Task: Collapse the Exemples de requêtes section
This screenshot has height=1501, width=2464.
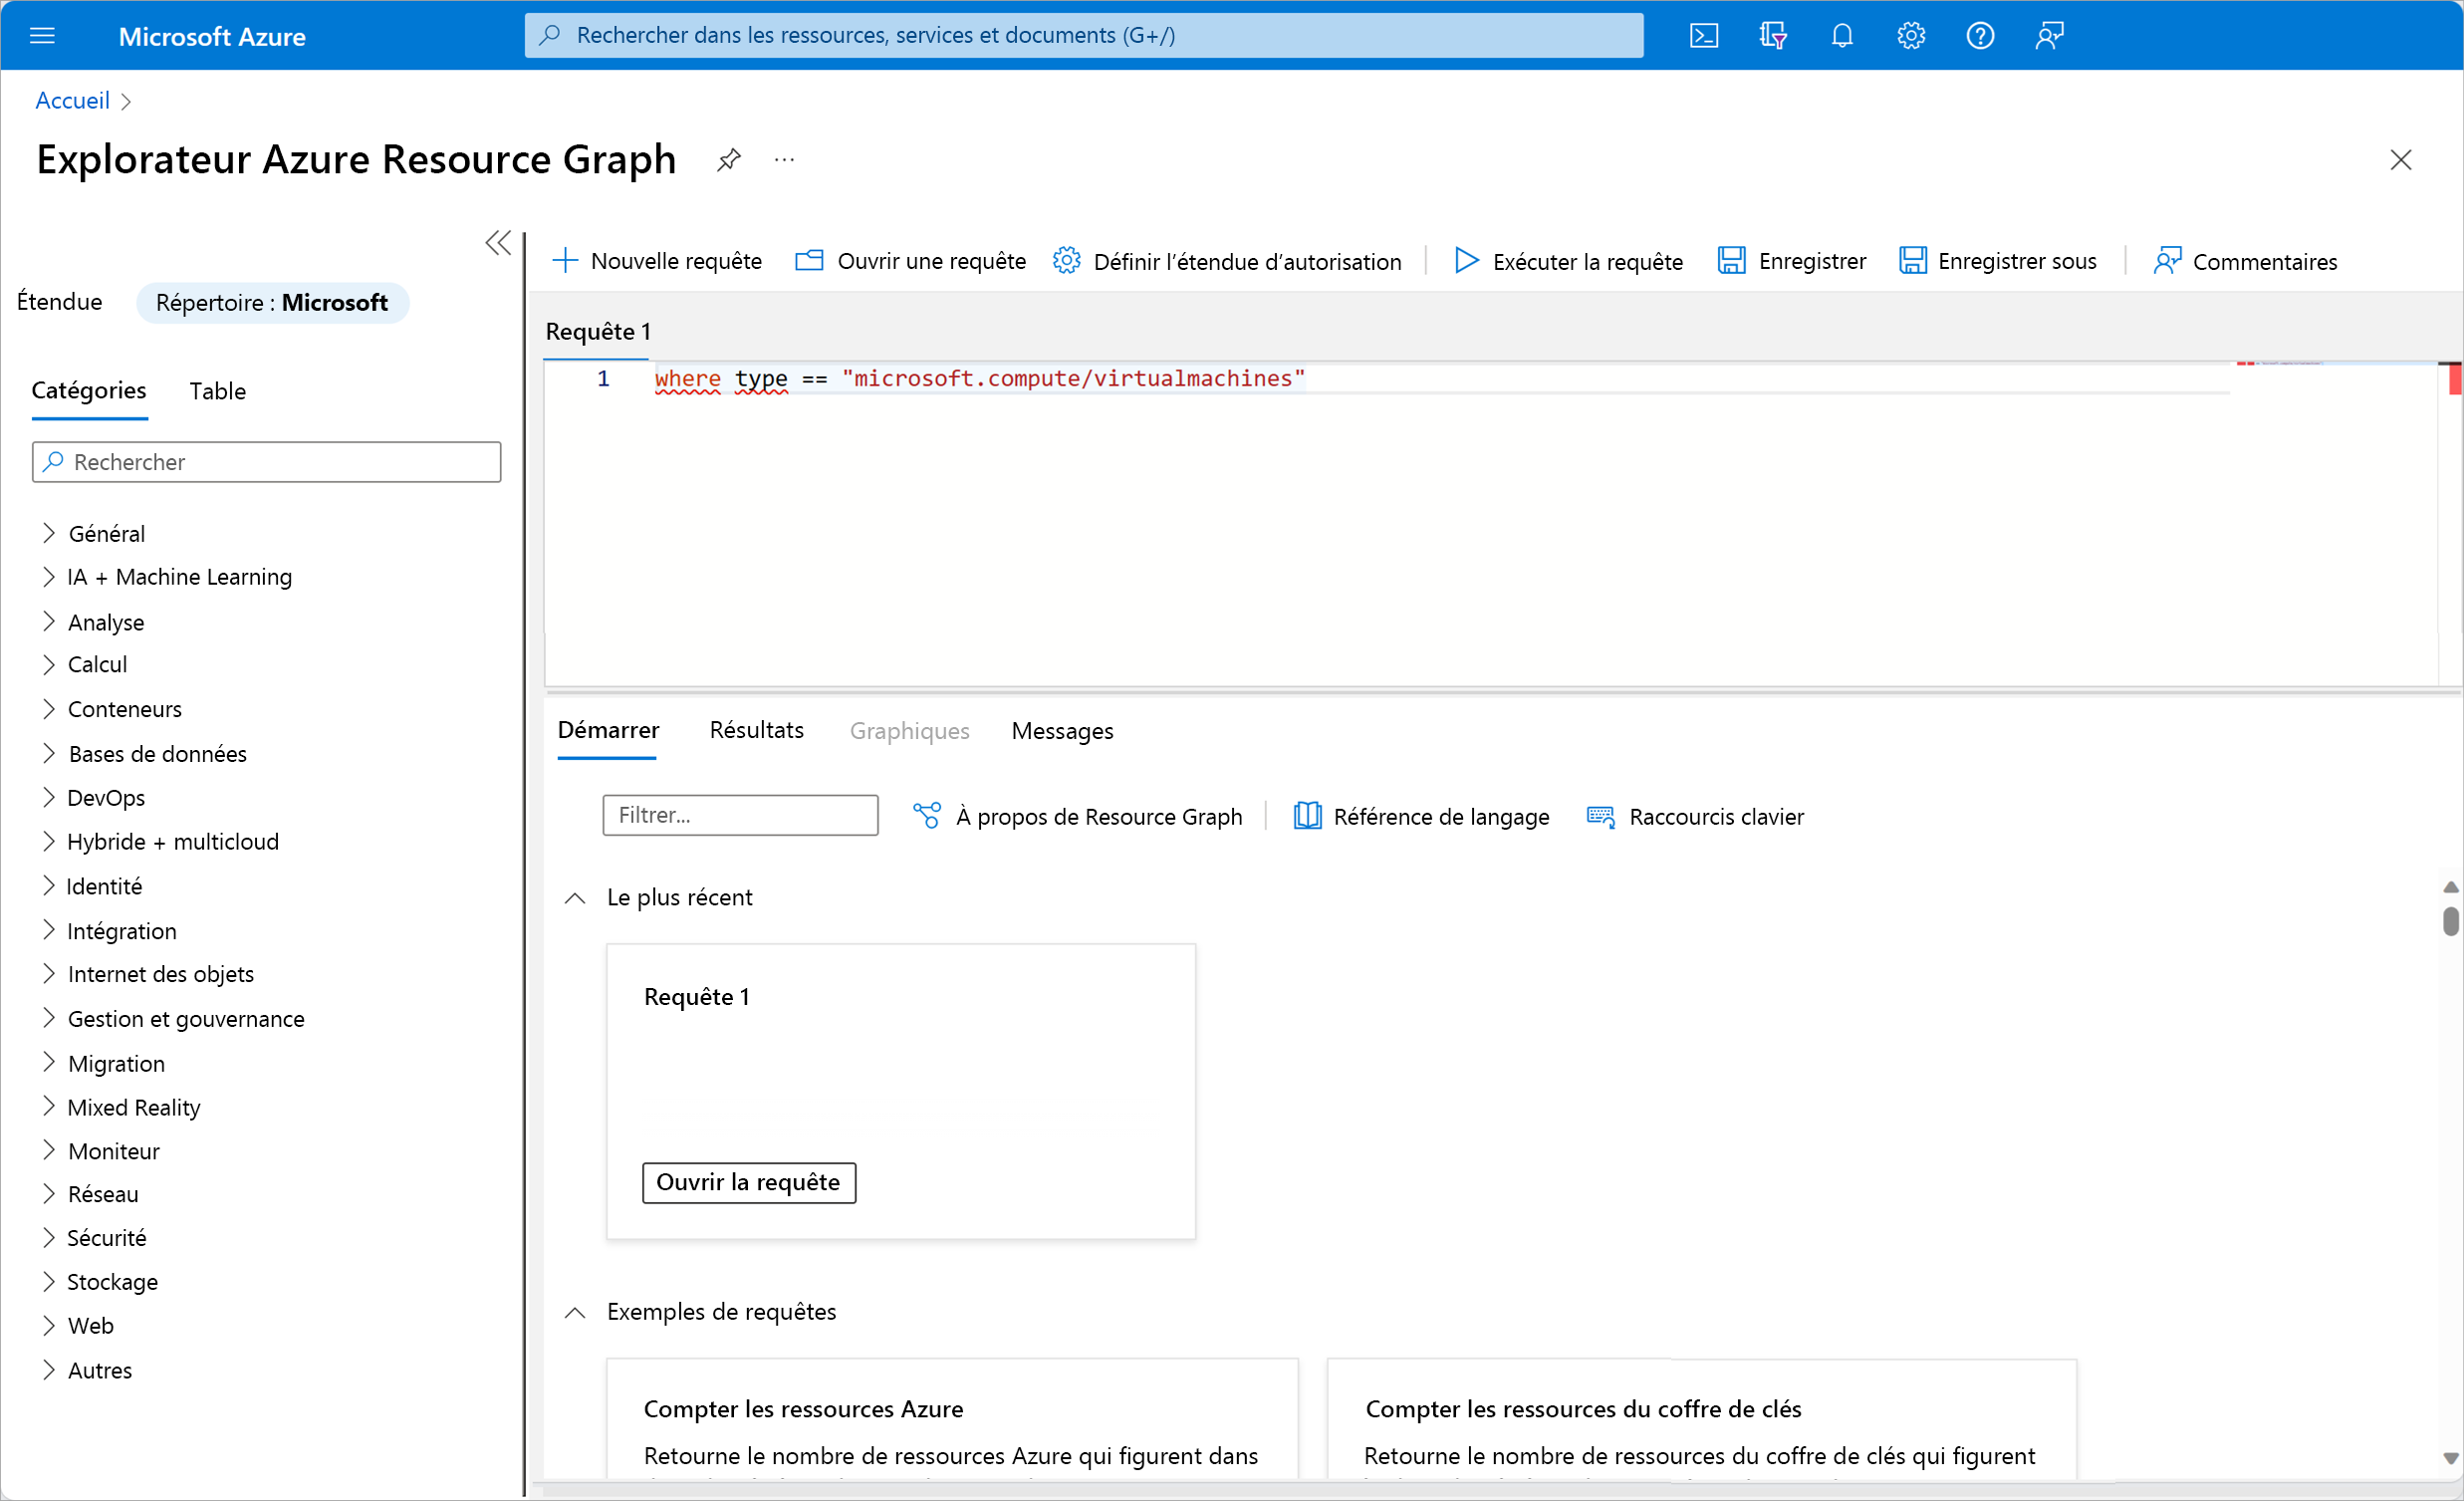Action: tap(575, 1312)
